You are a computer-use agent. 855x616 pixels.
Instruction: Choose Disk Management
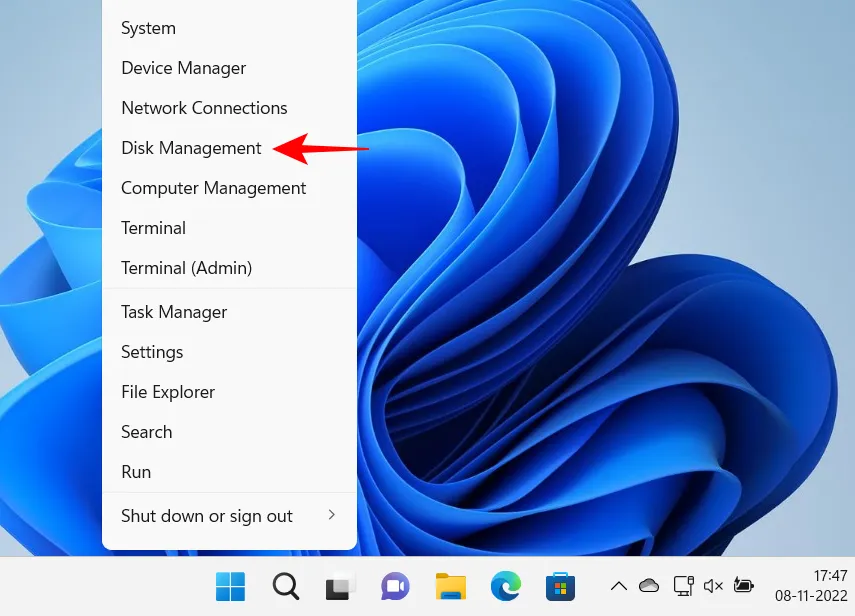[229, 148]
